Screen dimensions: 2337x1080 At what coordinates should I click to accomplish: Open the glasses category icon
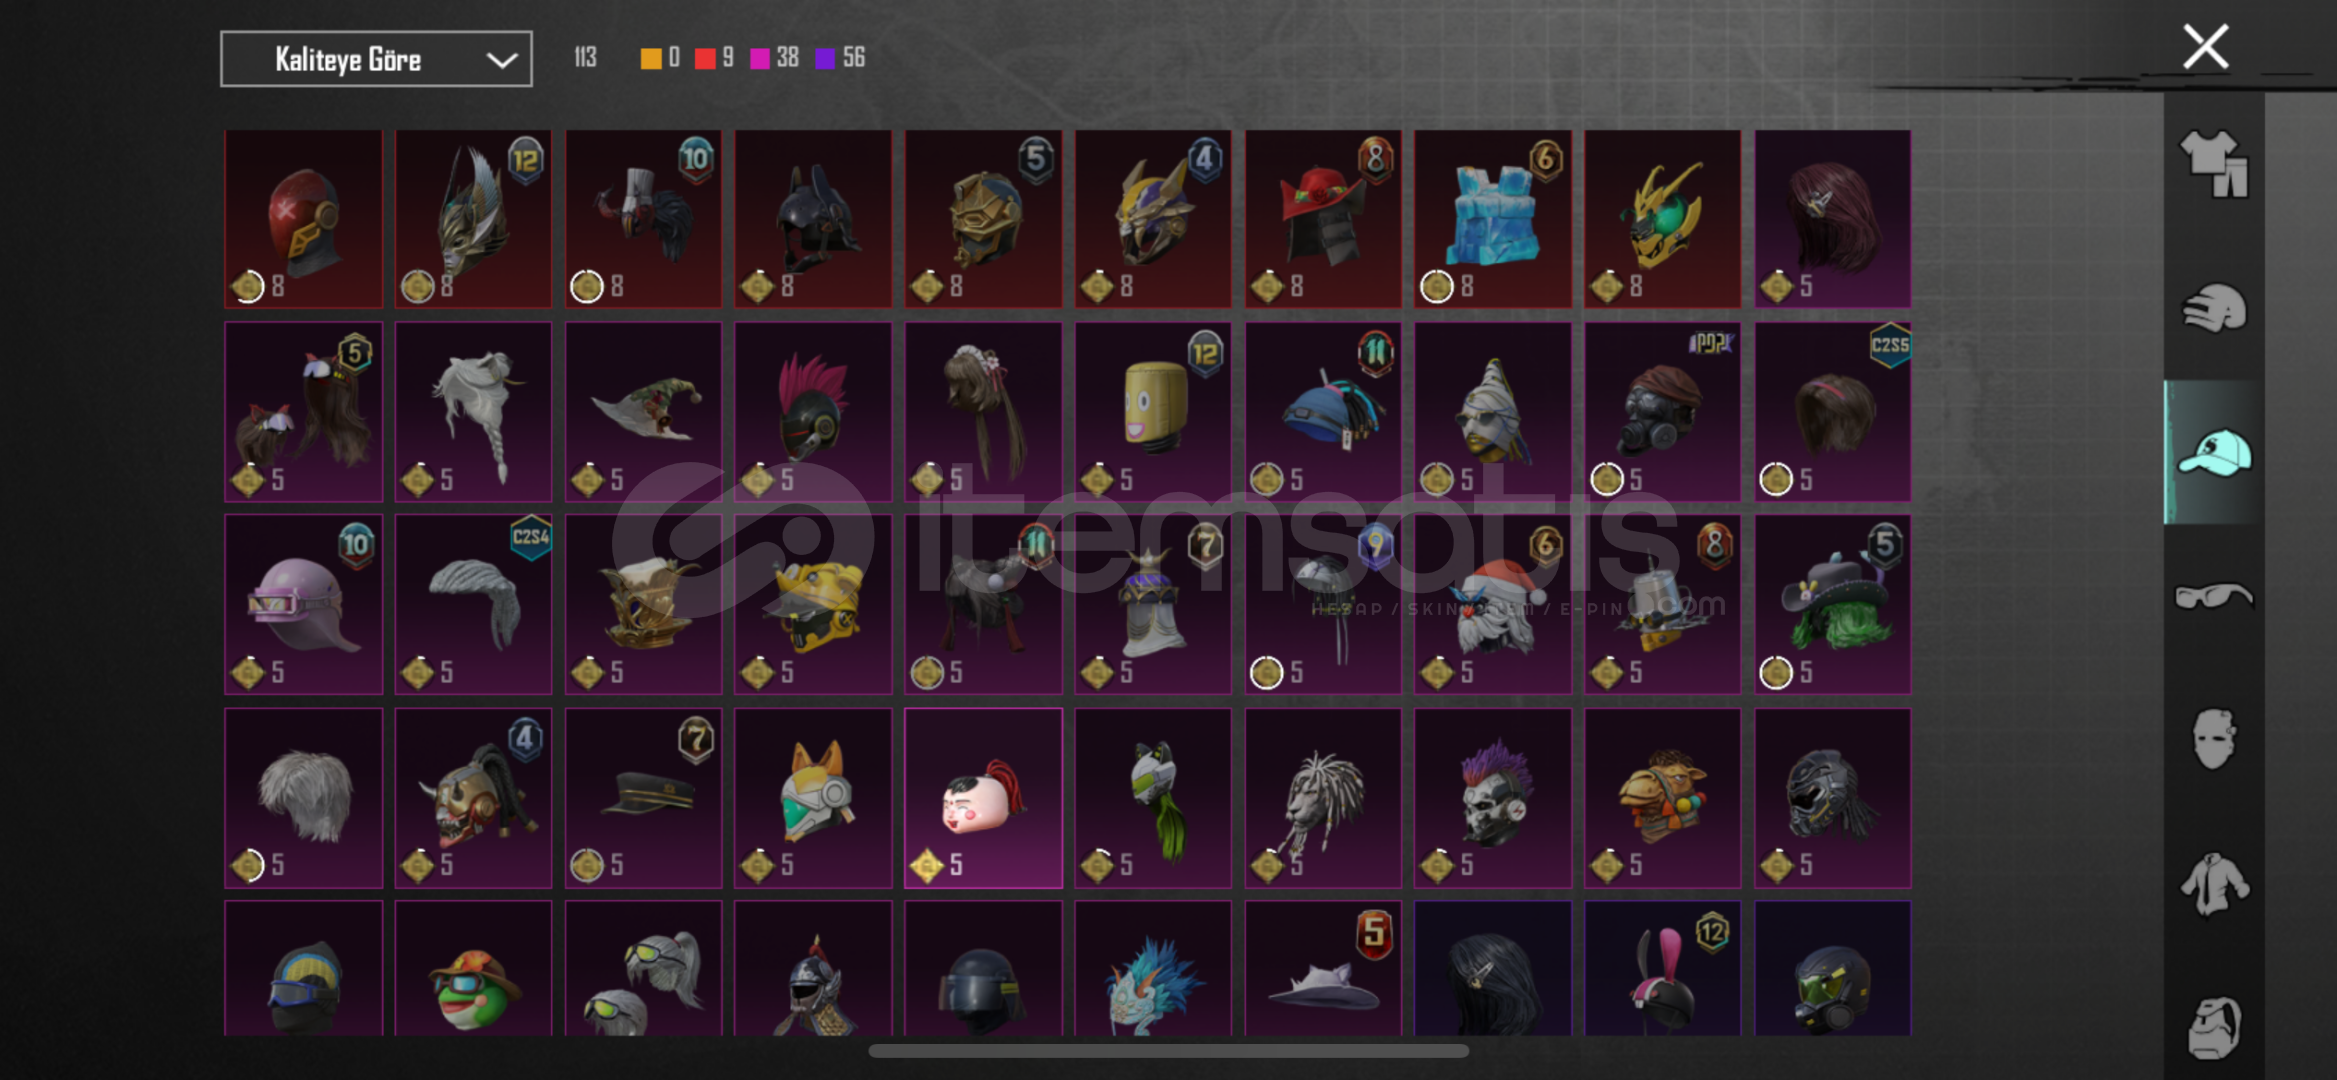pos(2214,596)
